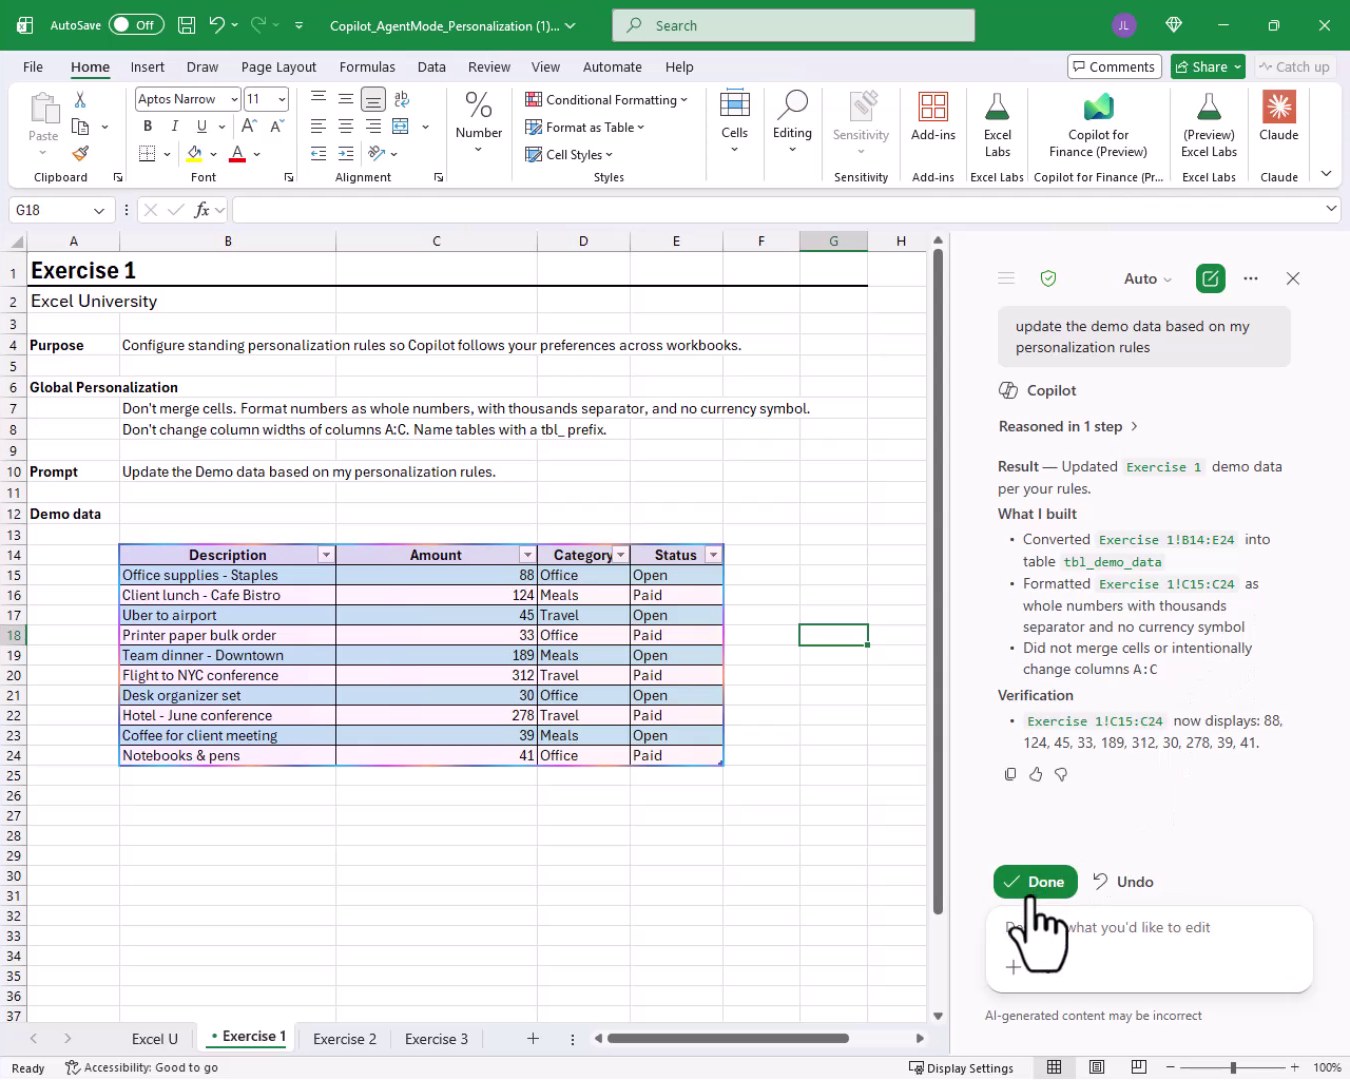Open the Insert ribbon tab

147,67
